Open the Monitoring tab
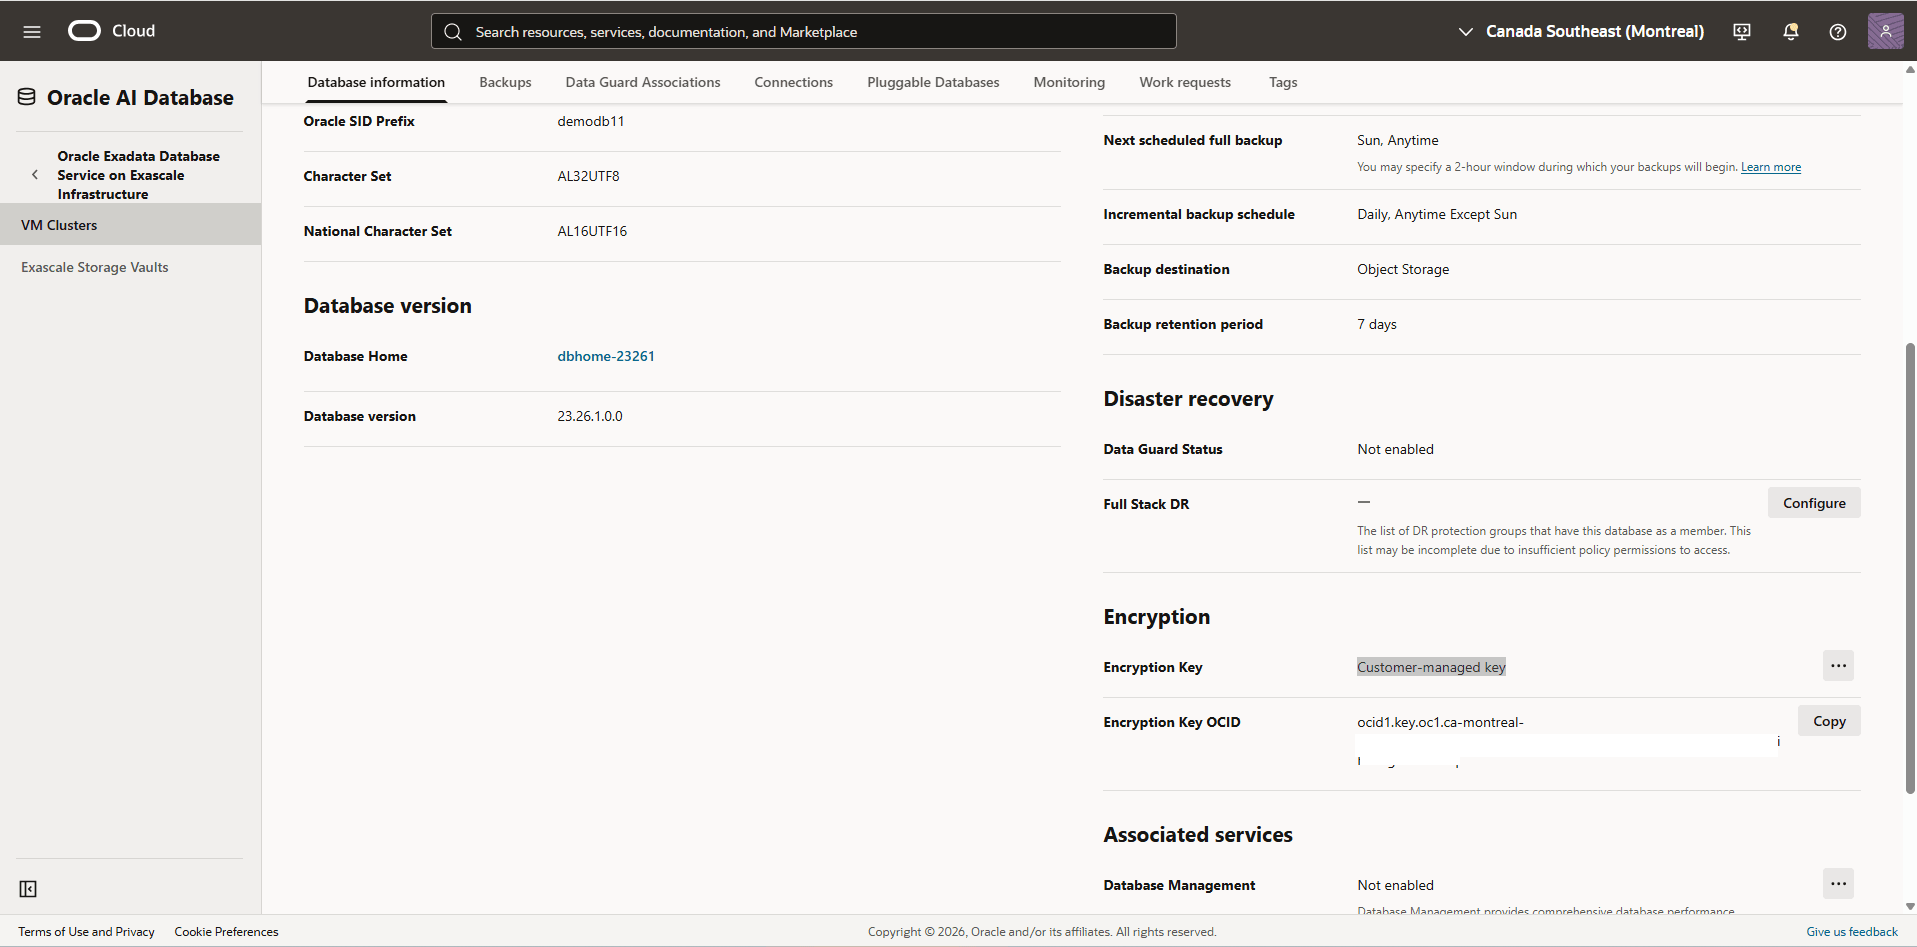 [1069, 83]
